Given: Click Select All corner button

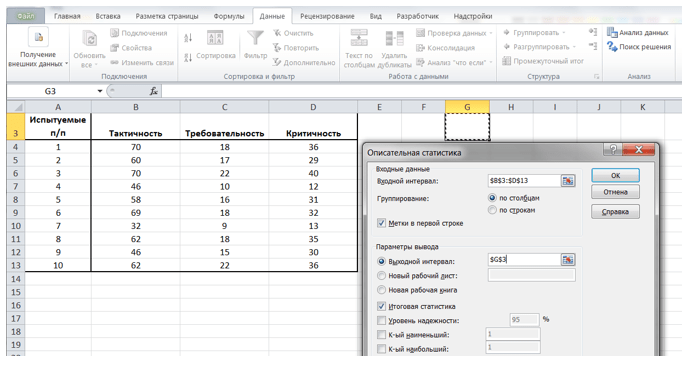Looking at the screenshot, I should tap(16, 107).
